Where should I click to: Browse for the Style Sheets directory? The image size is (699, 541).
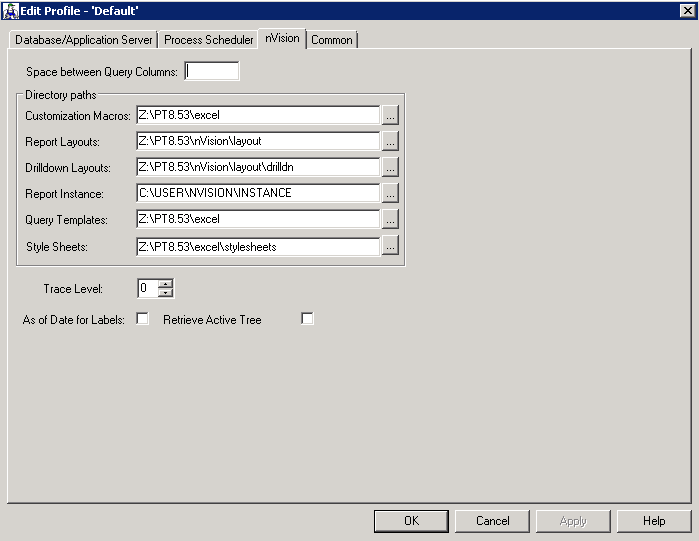[390, 246]
